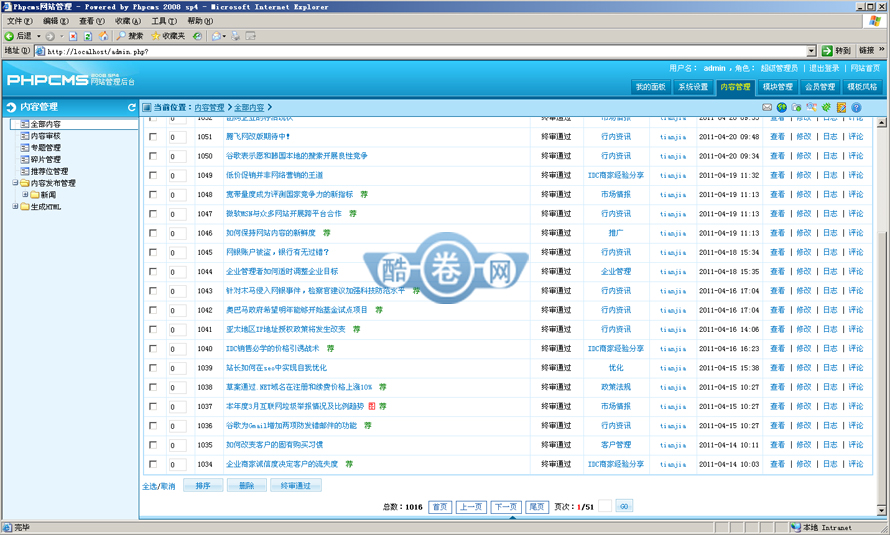Open the address bar URL dropdown
Image resolution: width=890 pixels, height=535 pixels.
811,51
